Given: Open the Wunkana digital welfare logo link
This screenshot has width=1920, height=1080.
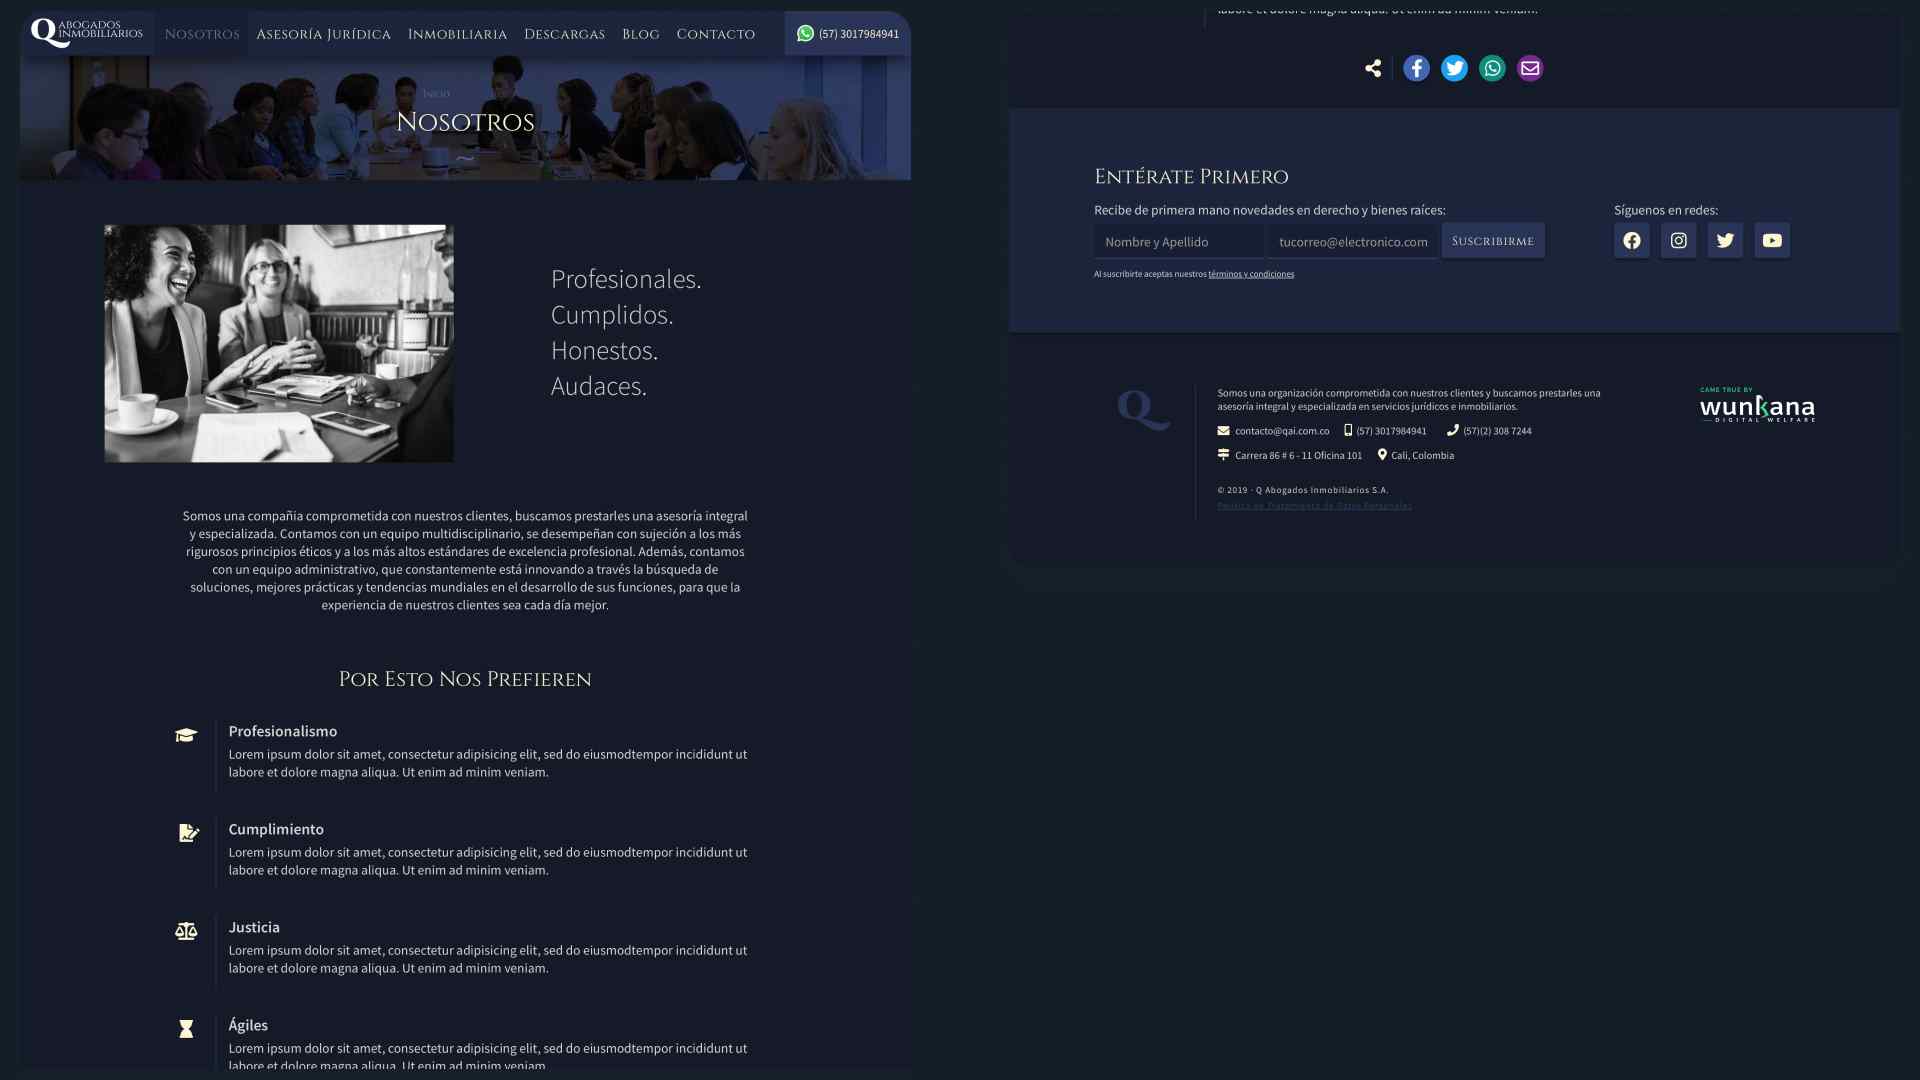Looking at the screenshot, I should (x=1757, y=405).
